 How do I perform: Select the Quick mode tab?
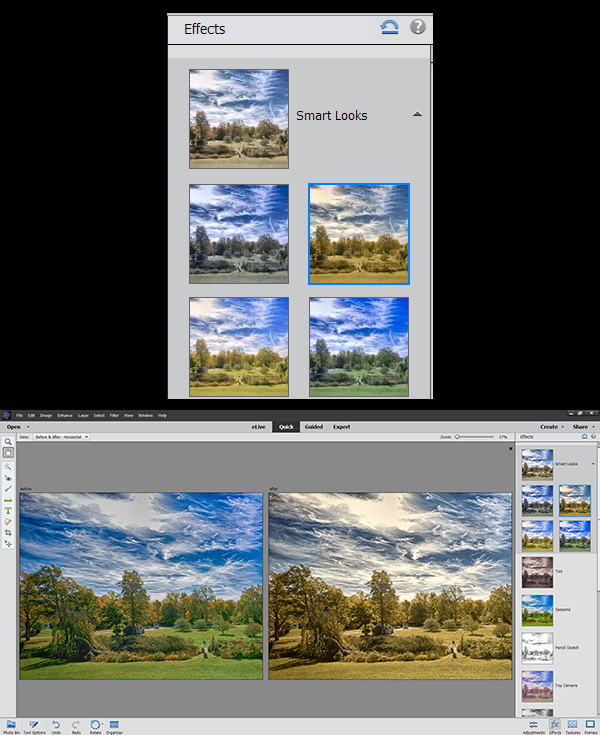click(x=286, y=427)
